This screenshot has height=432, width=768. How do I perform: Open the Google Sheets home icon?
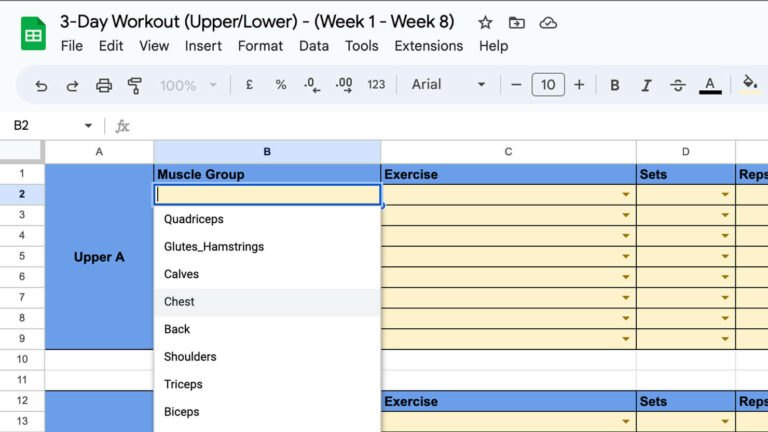pos(33,33)
